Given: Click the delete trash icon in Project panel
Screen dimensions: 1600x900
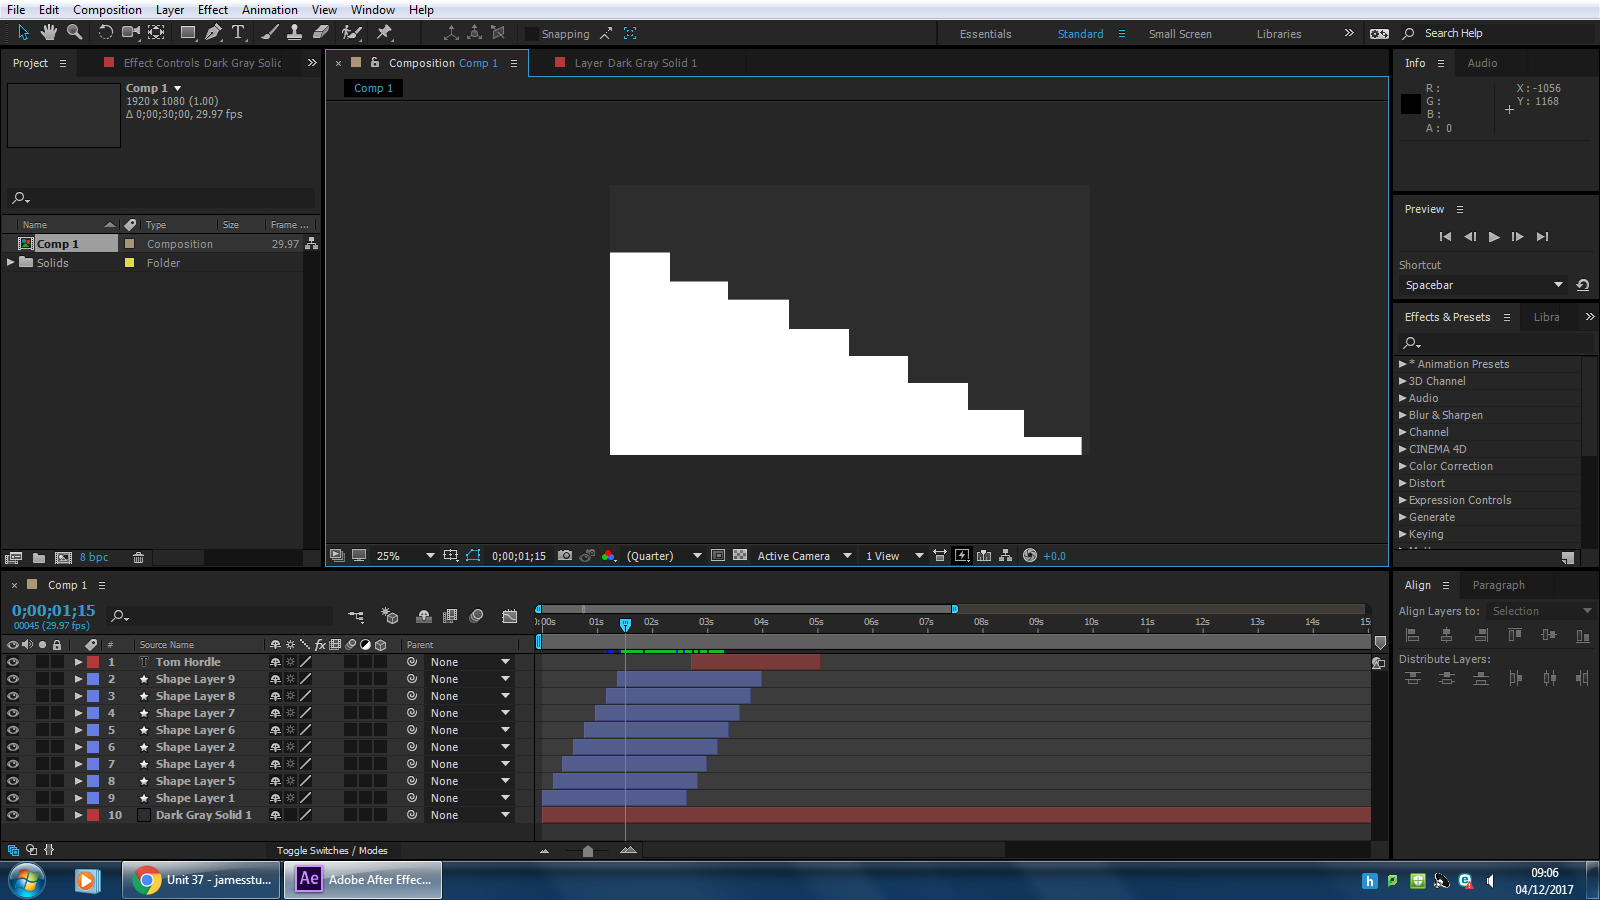Looking at the screenshot, I should point(139,558).
